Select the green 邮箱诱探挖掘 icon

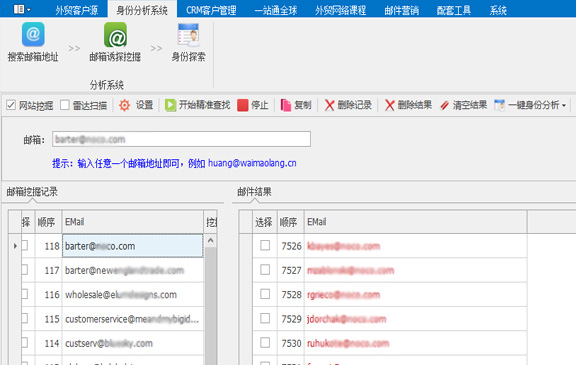coord(115,35)
